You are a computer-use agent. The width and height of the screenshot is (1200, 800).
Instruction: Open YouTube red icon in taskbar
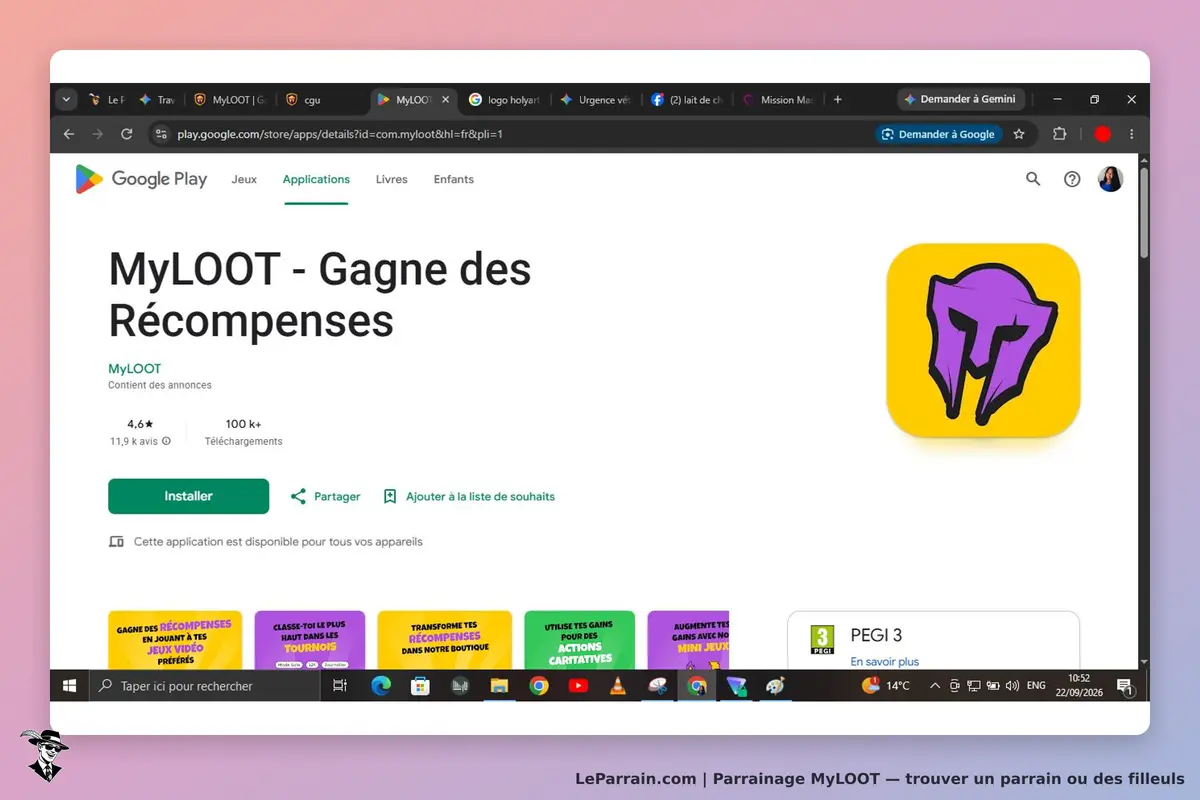(x=578, y=686)
